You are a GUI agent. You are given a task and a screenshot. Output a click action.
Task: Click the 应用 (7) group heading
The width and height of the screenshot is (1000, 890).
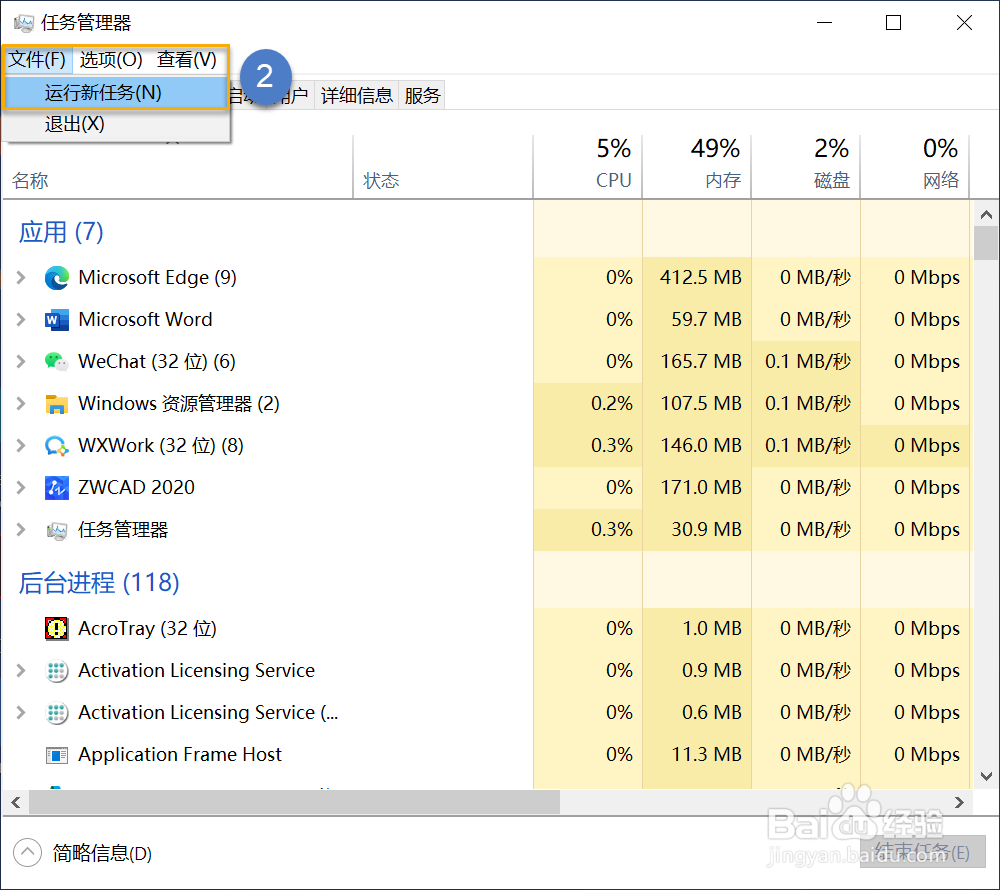pos(61,232)
